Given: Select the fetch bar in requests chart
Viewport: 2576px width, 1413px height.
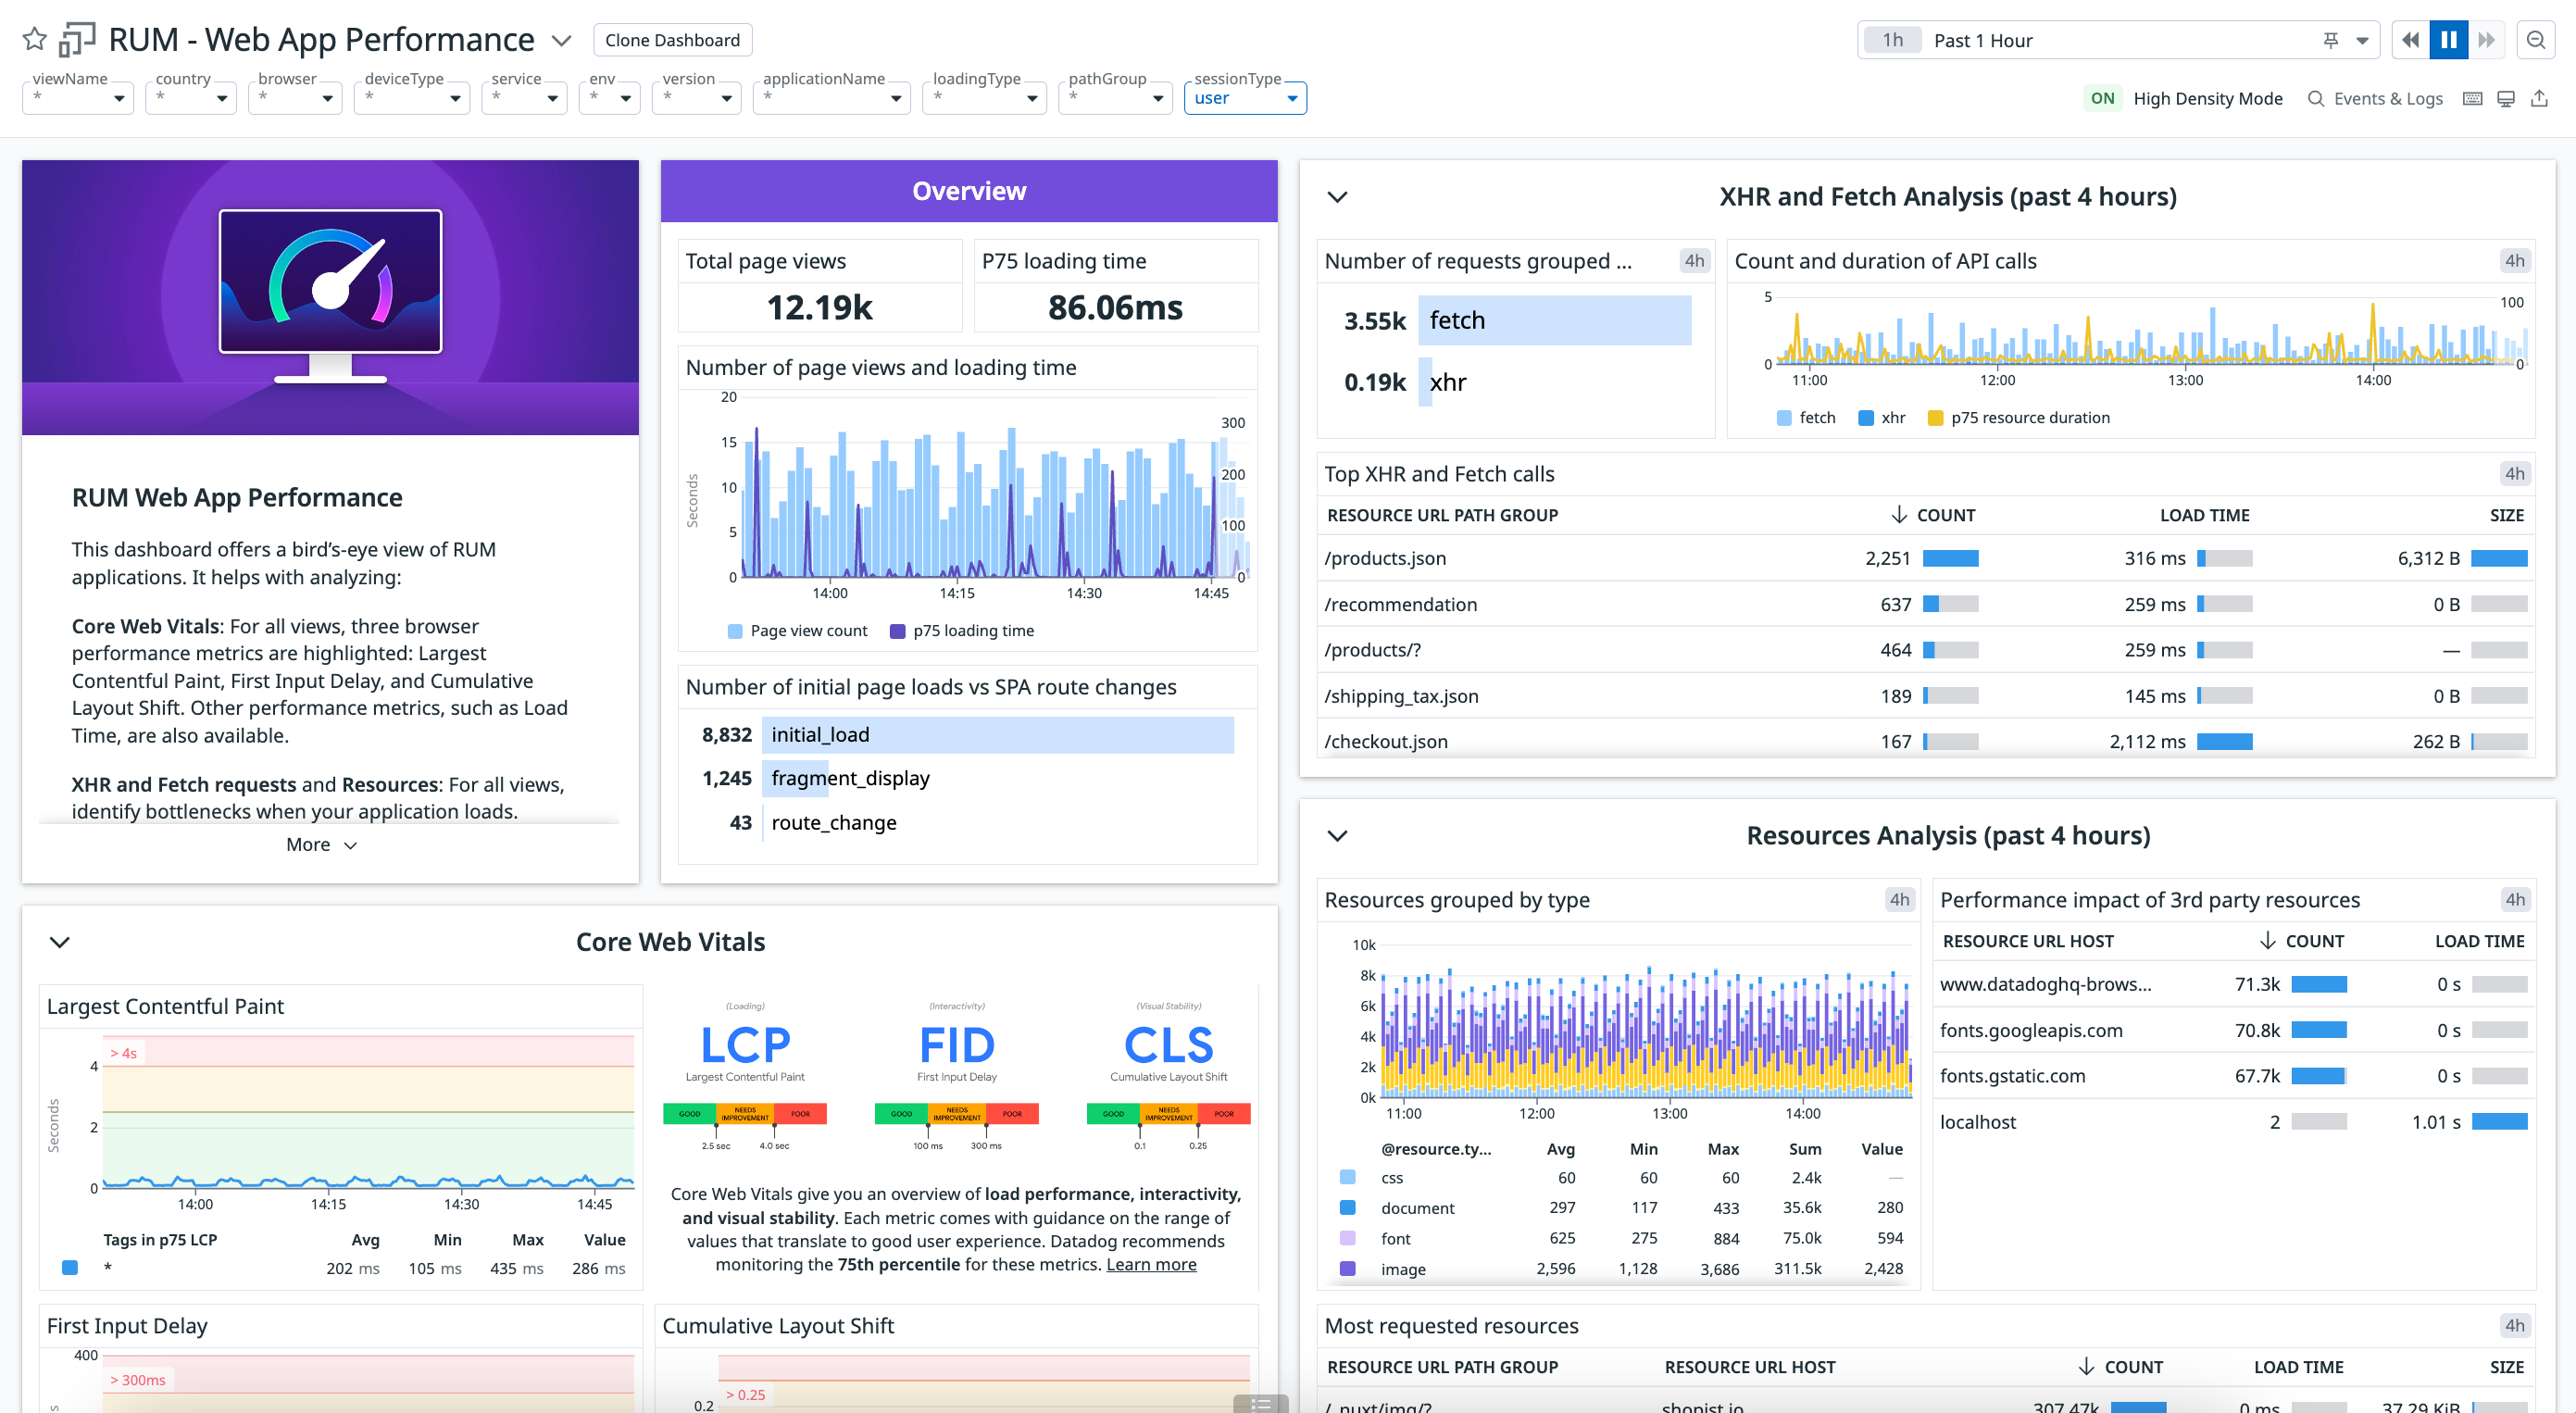Looking at the screenshot, I should 1553,320.
